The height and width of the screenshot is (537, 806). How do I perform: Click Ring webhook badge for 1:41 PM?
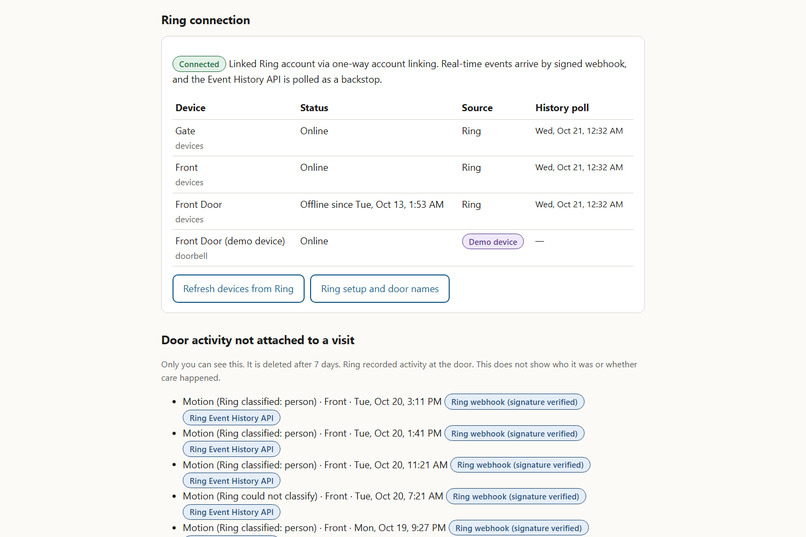514,434
